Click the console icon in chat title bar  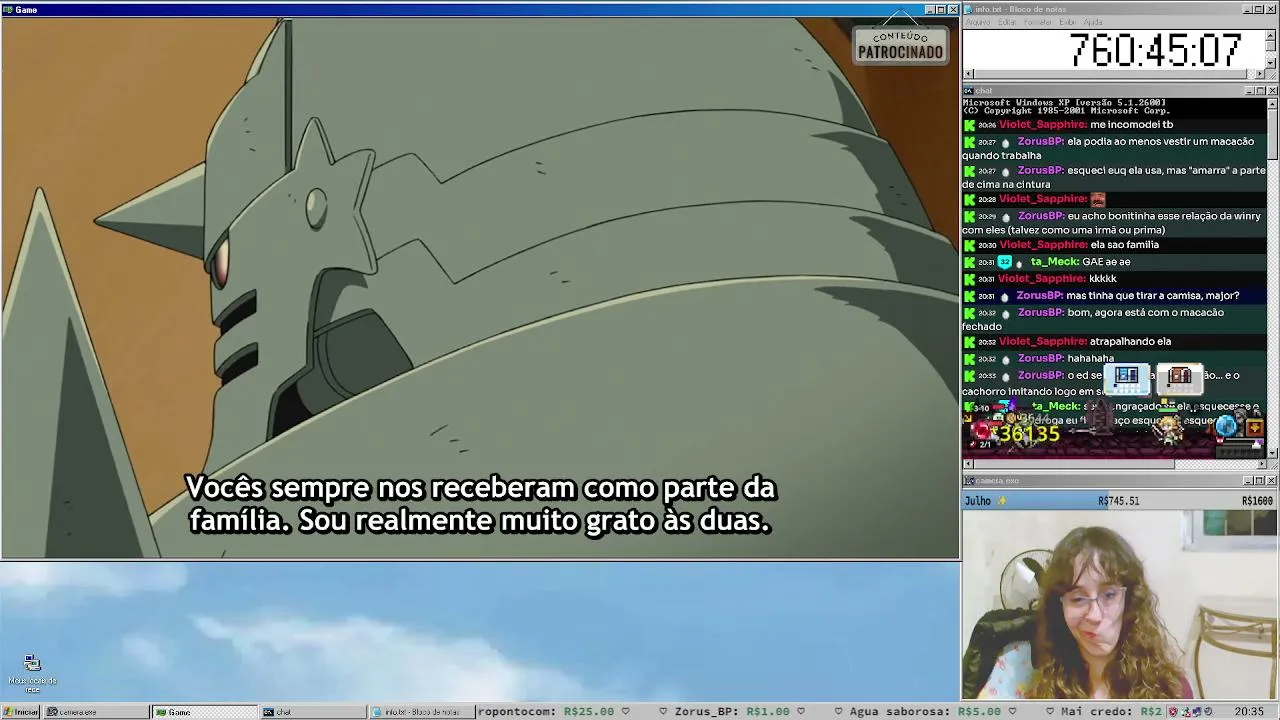969,91
